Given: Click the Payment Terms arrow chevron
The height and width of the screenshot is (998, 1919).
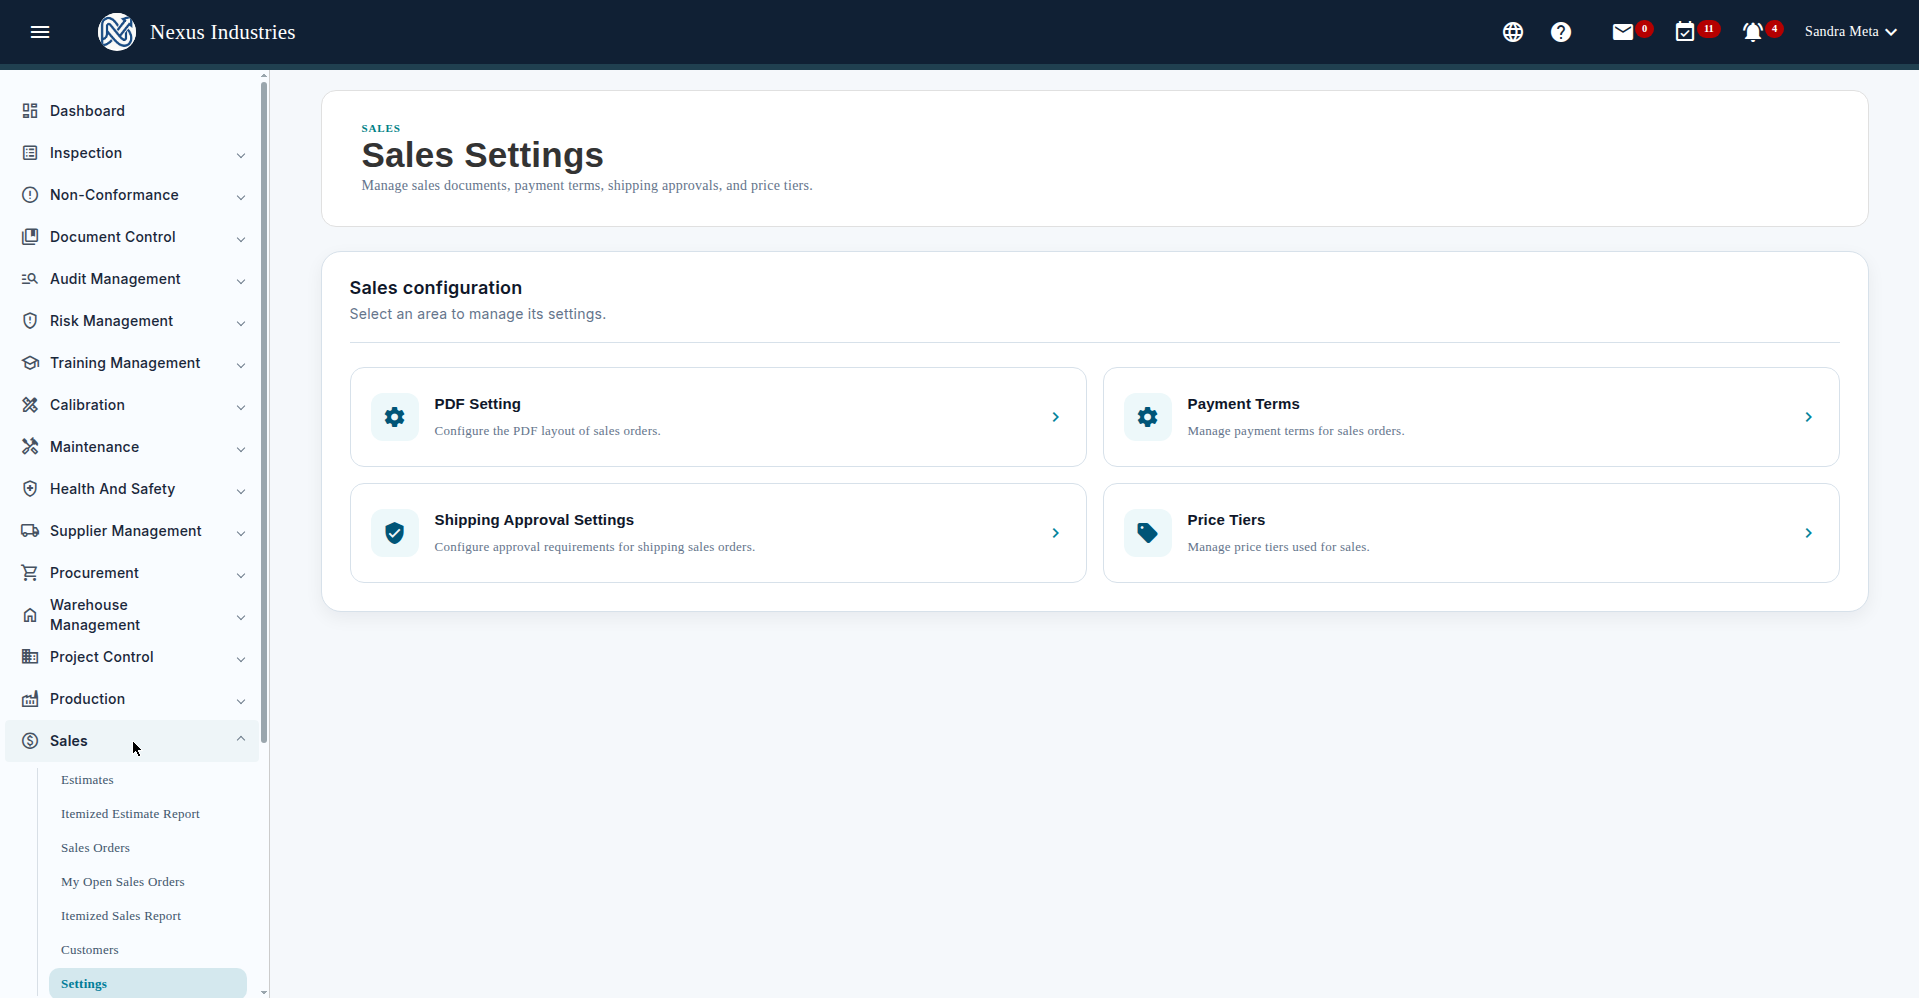Looking at the screenshot, I should coord(1808,417).
